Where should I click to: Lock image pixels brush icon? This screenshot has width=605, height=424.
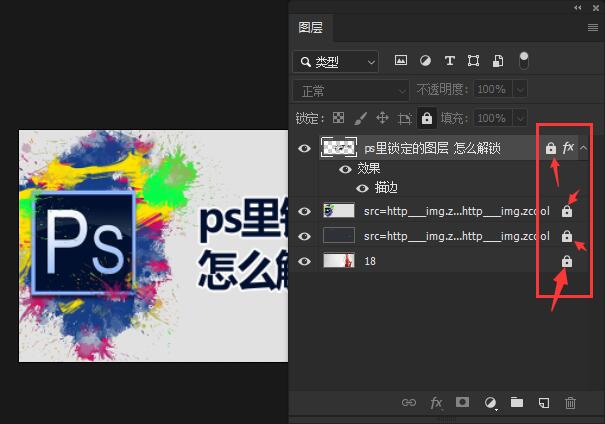pos(360,118)
